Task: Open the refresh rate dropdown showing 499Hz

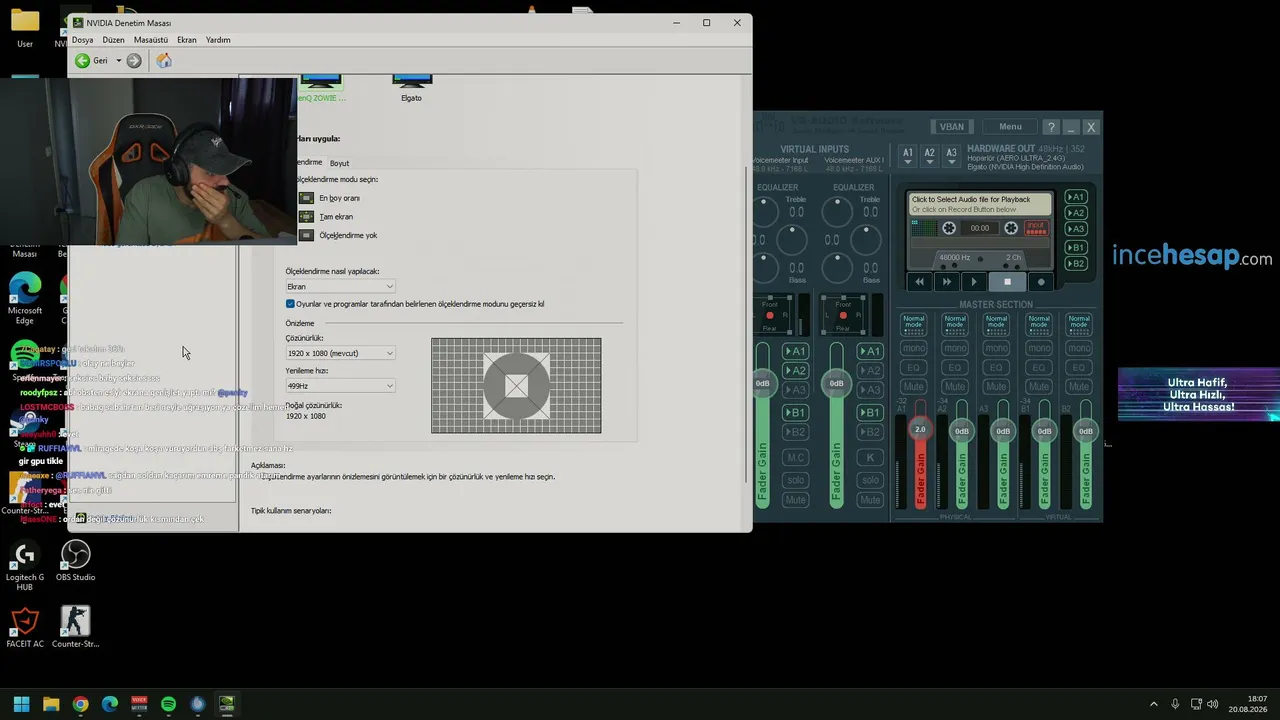Action: [340, 386]
